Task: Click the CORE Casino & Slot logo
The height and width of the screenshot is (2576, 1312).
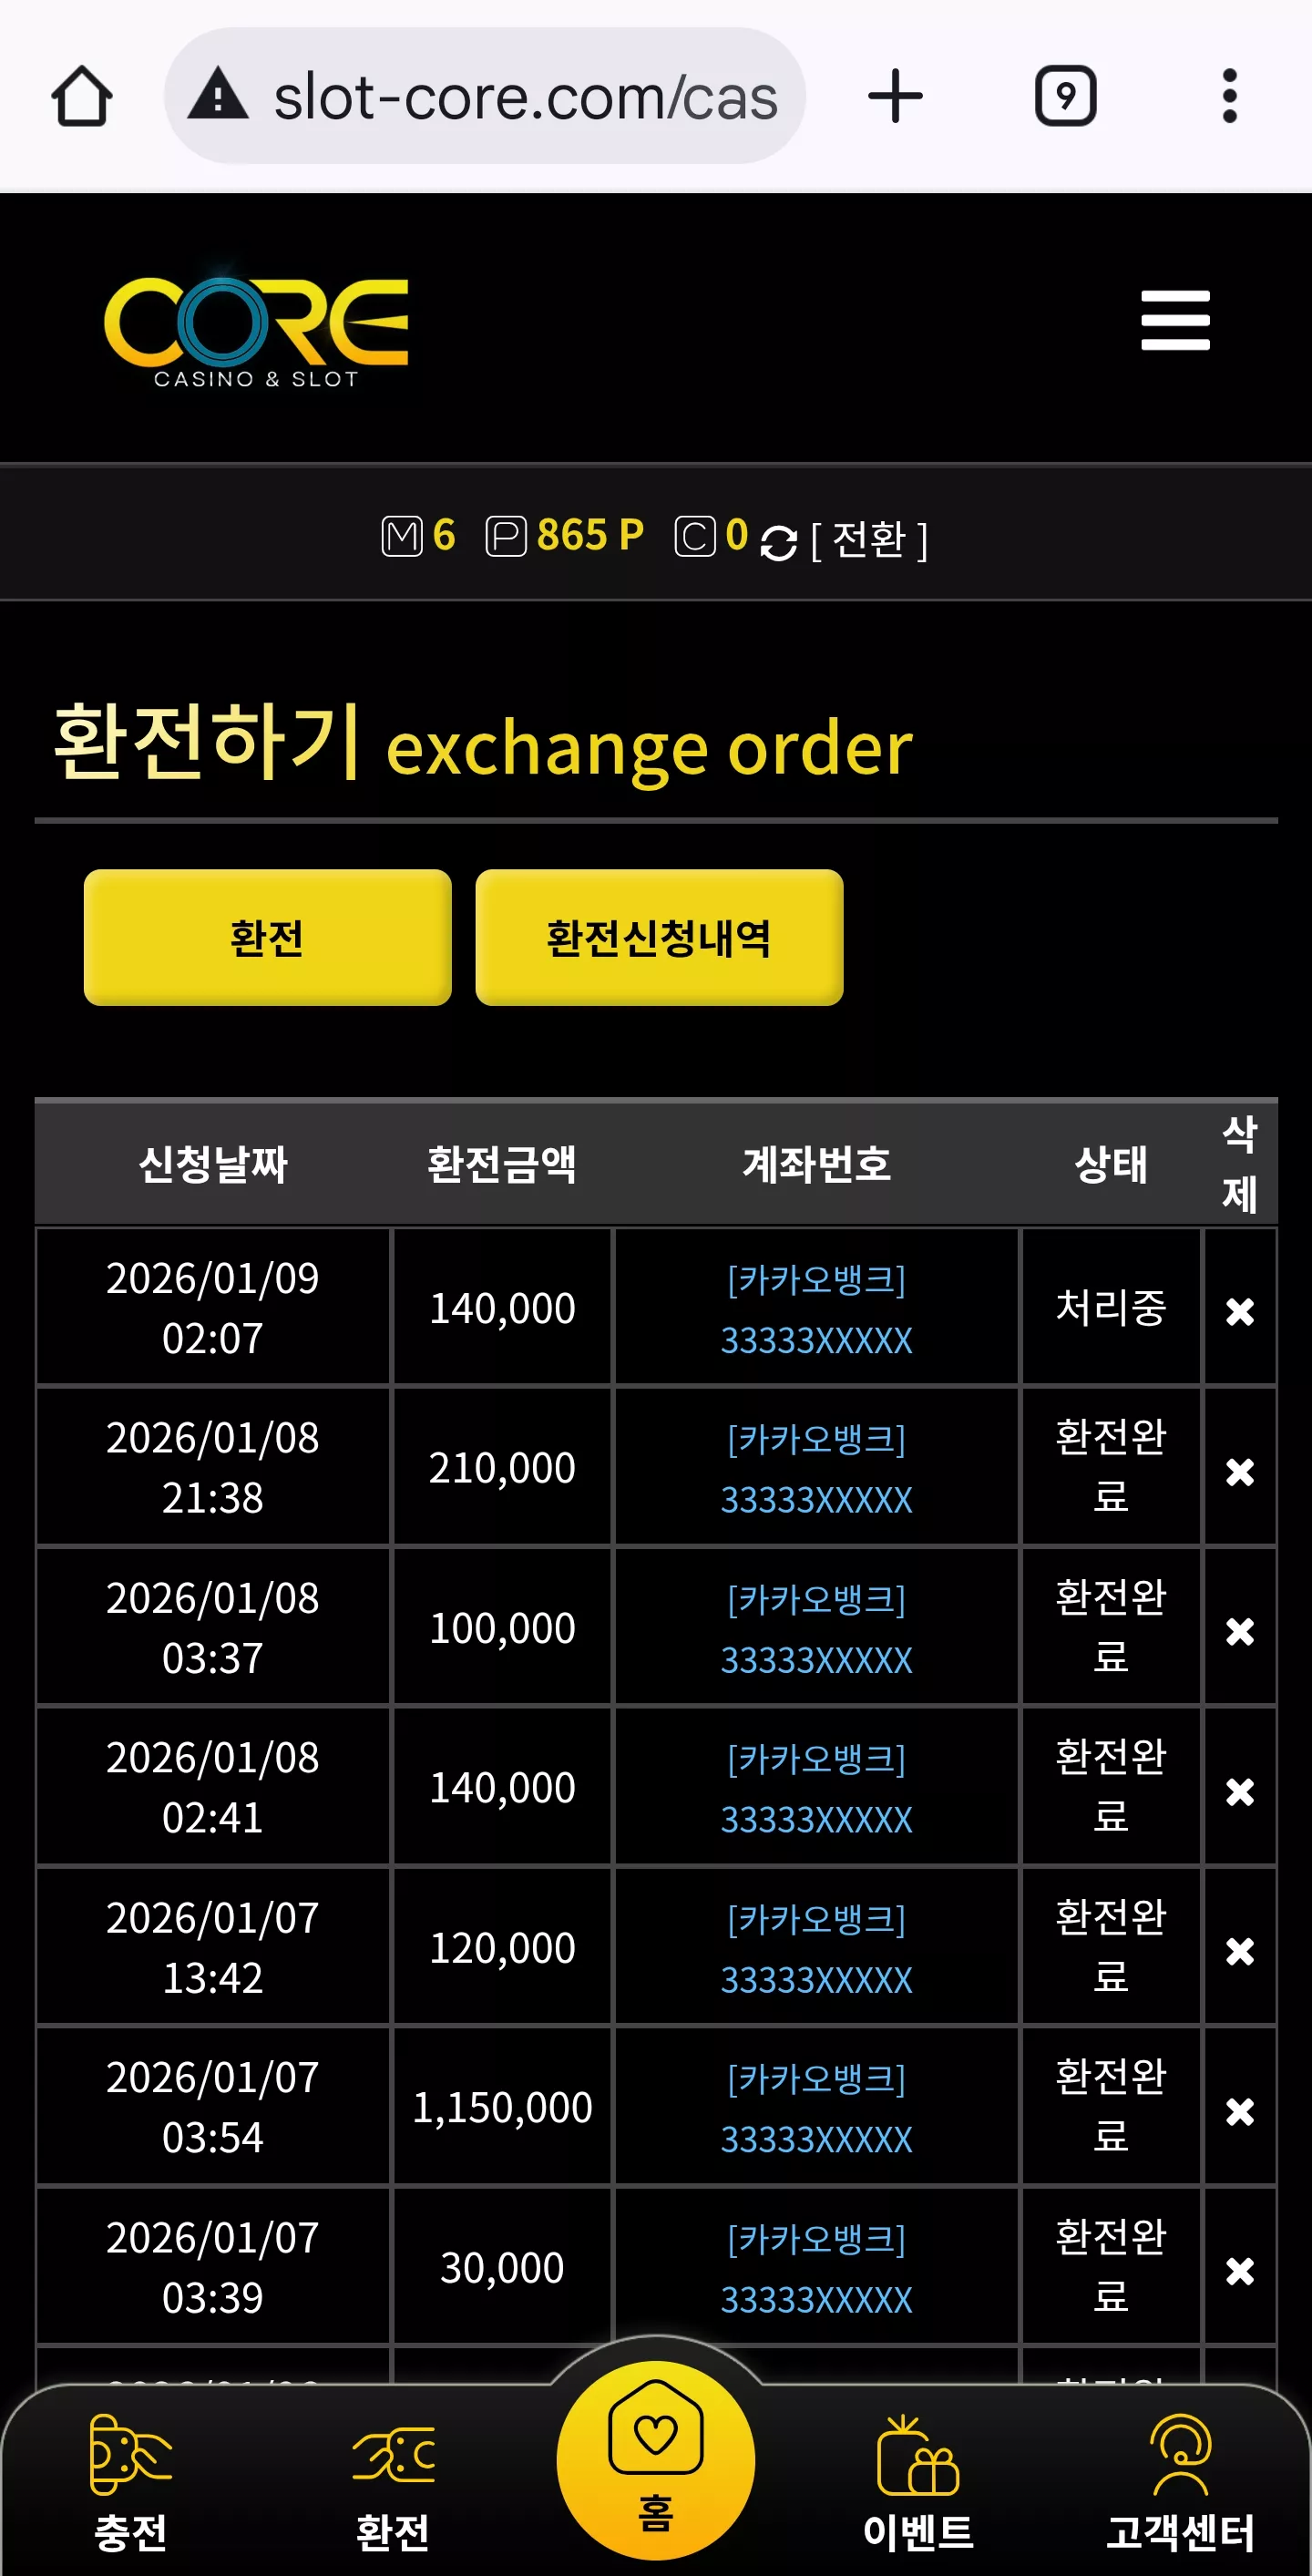Action: click(x=256, y=328)
